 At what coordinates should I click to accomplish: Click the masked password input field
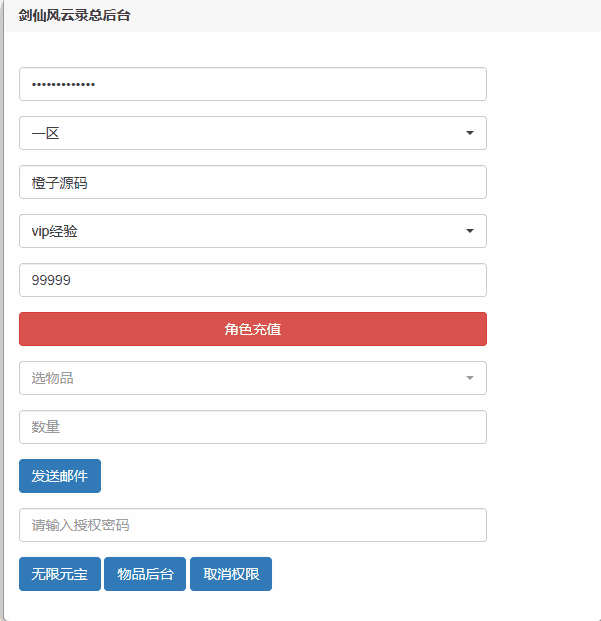252,84
